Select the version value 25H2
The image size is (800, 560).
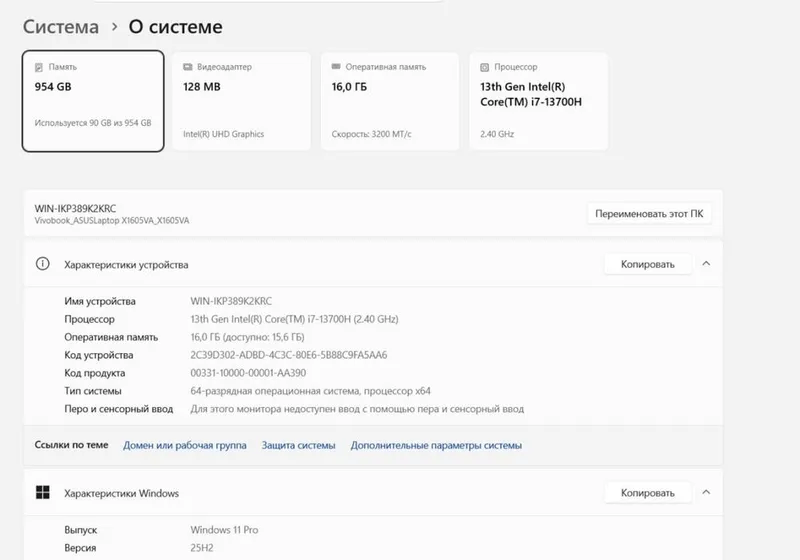tap(202, 548)
